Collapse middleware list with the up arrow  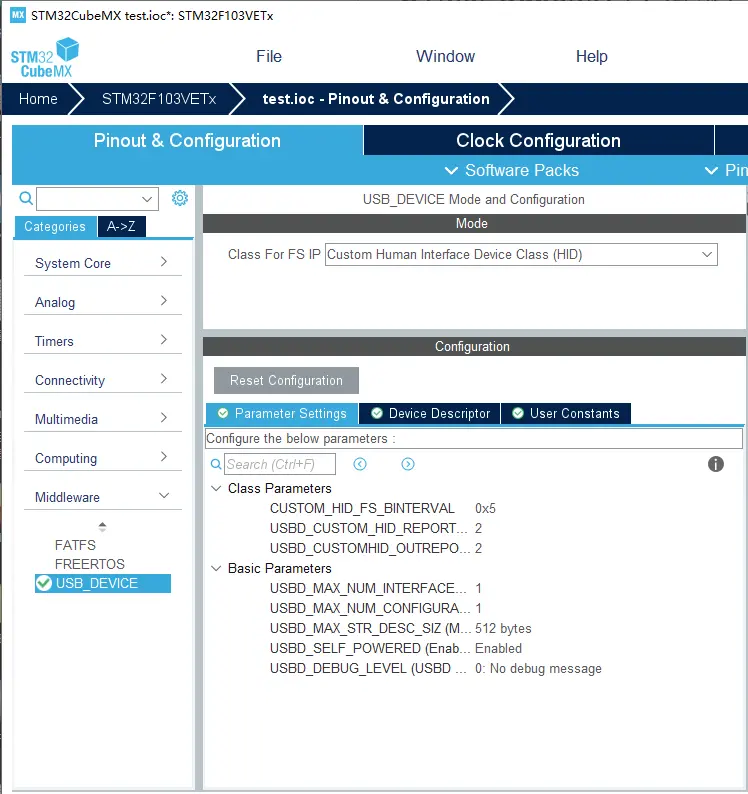(102, 527)
